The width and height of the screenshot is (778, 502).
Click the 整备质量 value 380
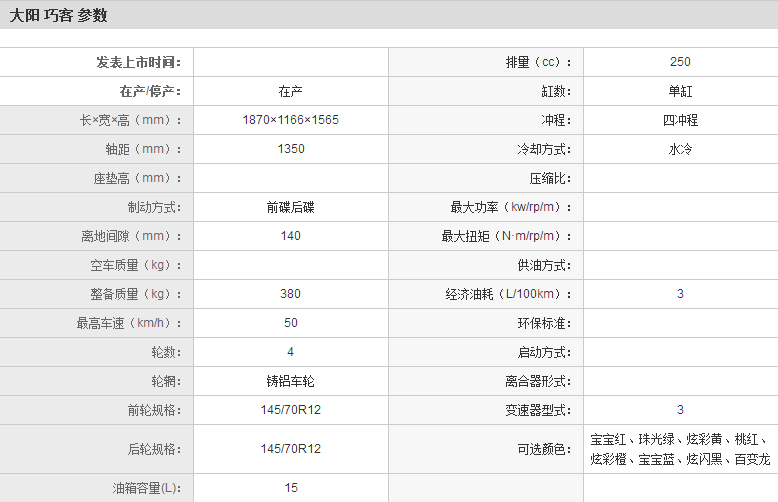click(290, 294)
